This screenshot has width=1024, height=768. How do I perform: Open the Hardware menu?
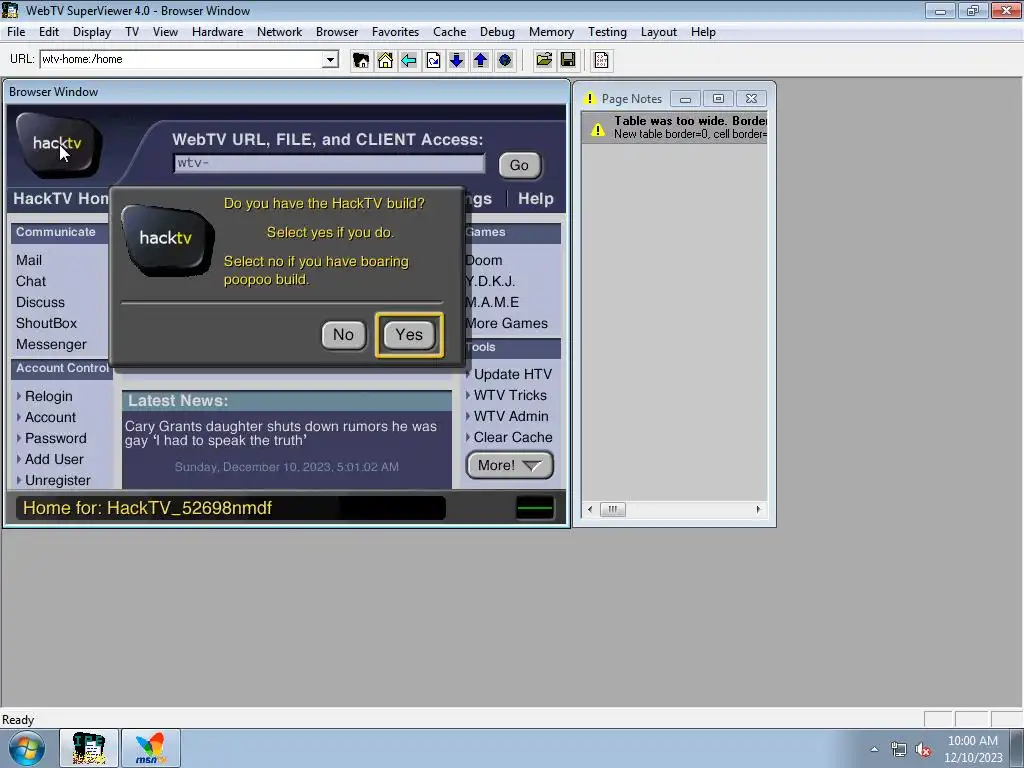(x=217, y=31)
